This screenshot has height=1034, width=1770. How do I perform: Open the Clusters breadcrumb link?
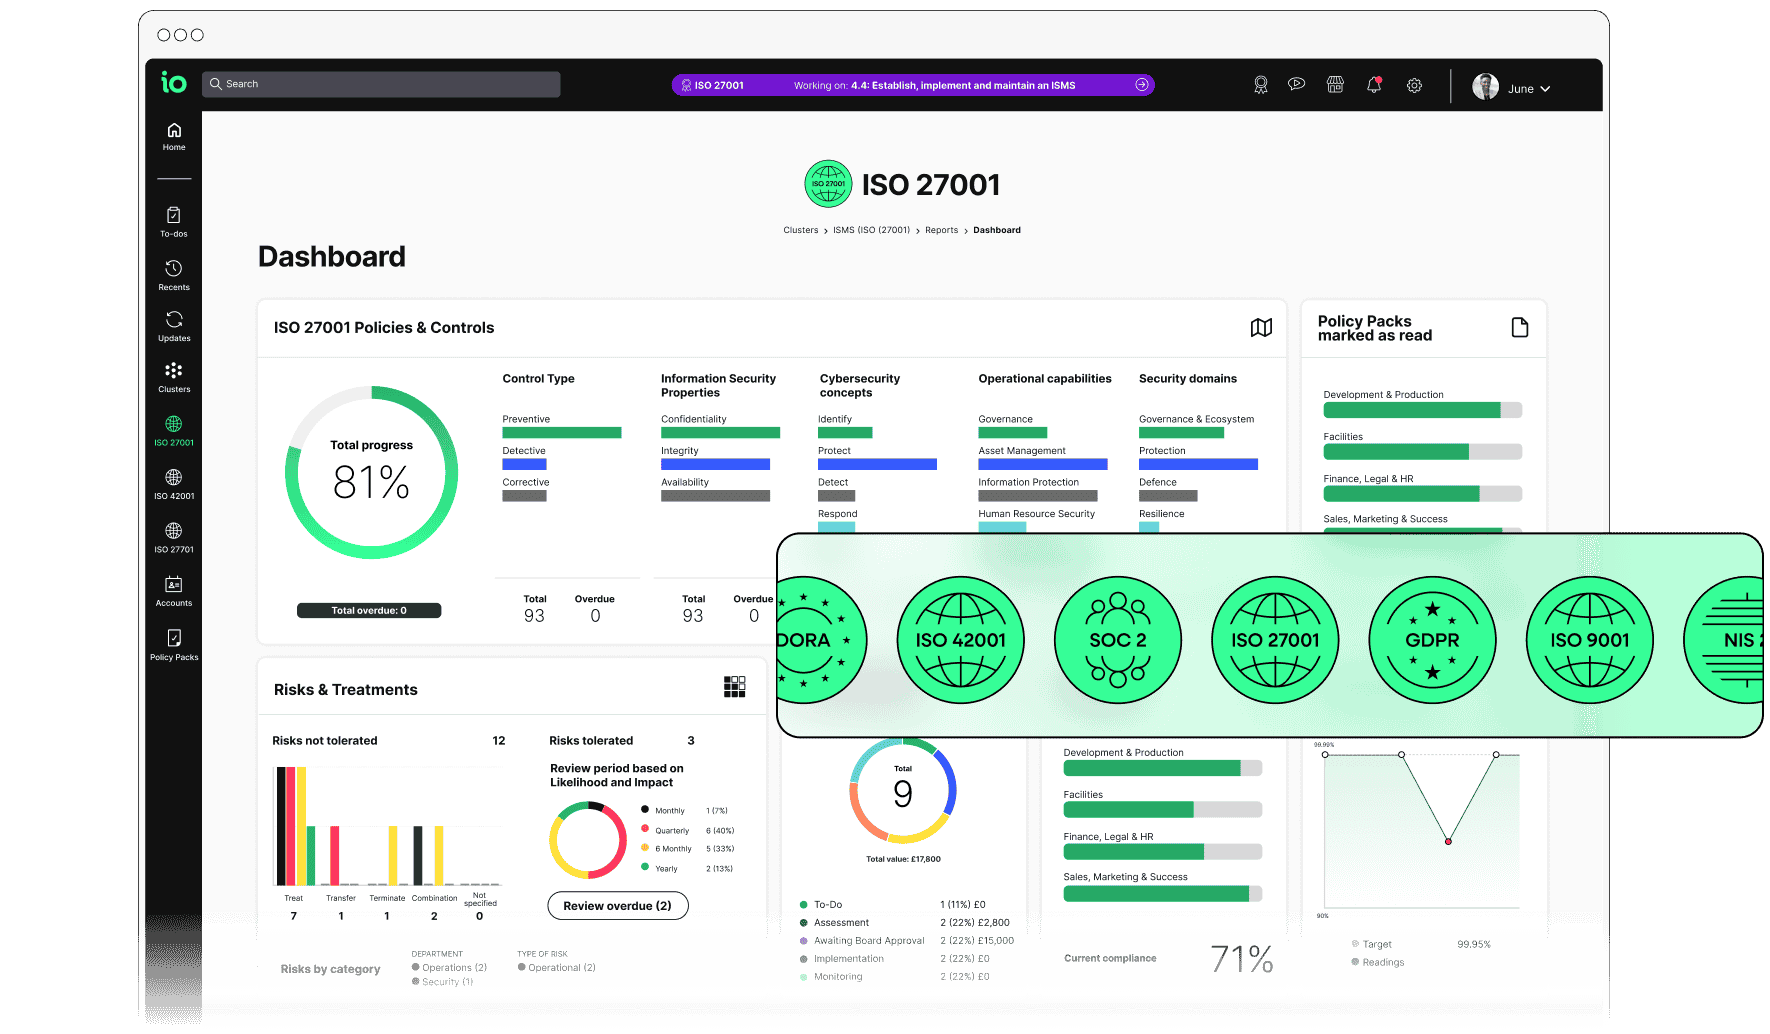[801, 230]
